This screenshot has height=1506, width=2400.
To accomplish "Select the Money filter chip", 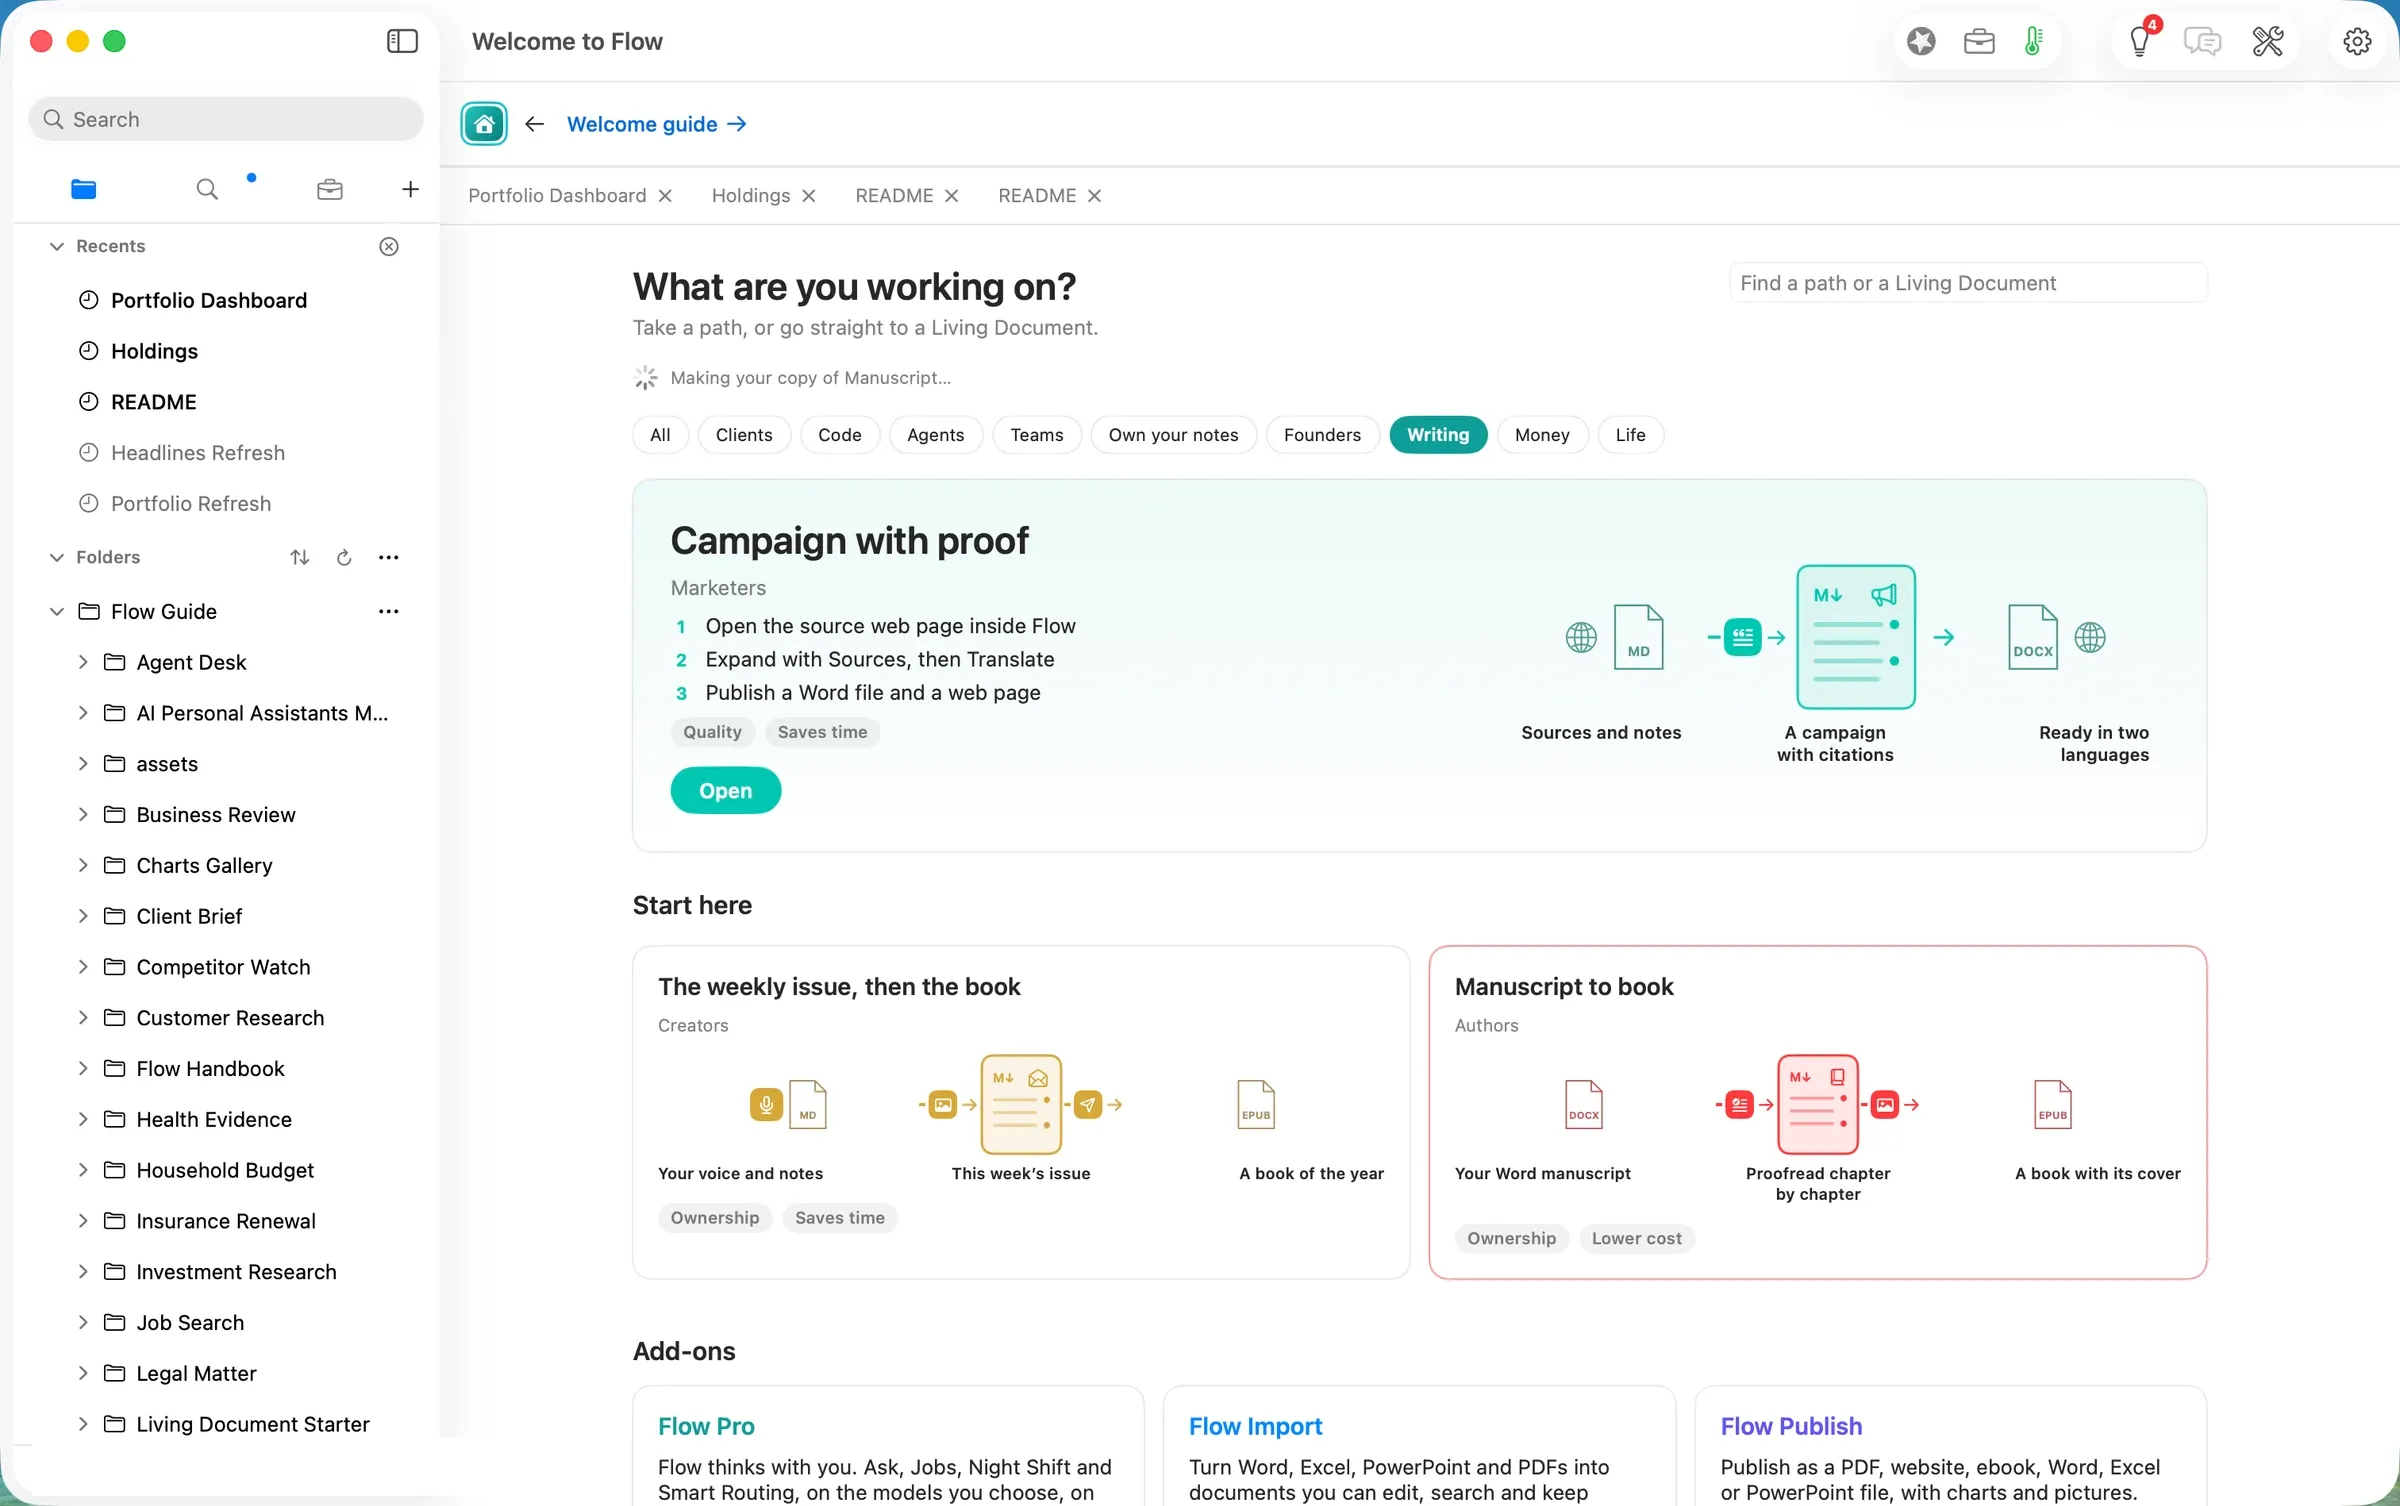I will pos(1542,435).
